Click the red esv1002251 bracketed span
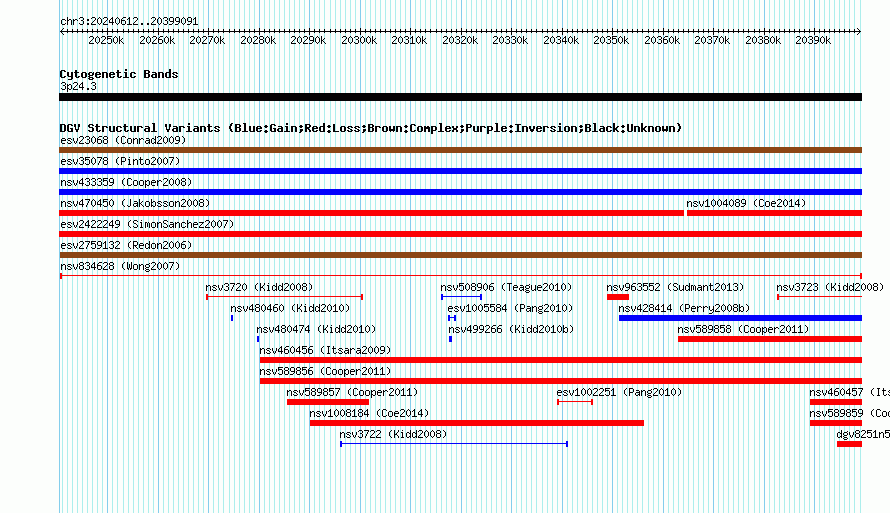Screen dimensions: 890x513 tap(575, 402)
